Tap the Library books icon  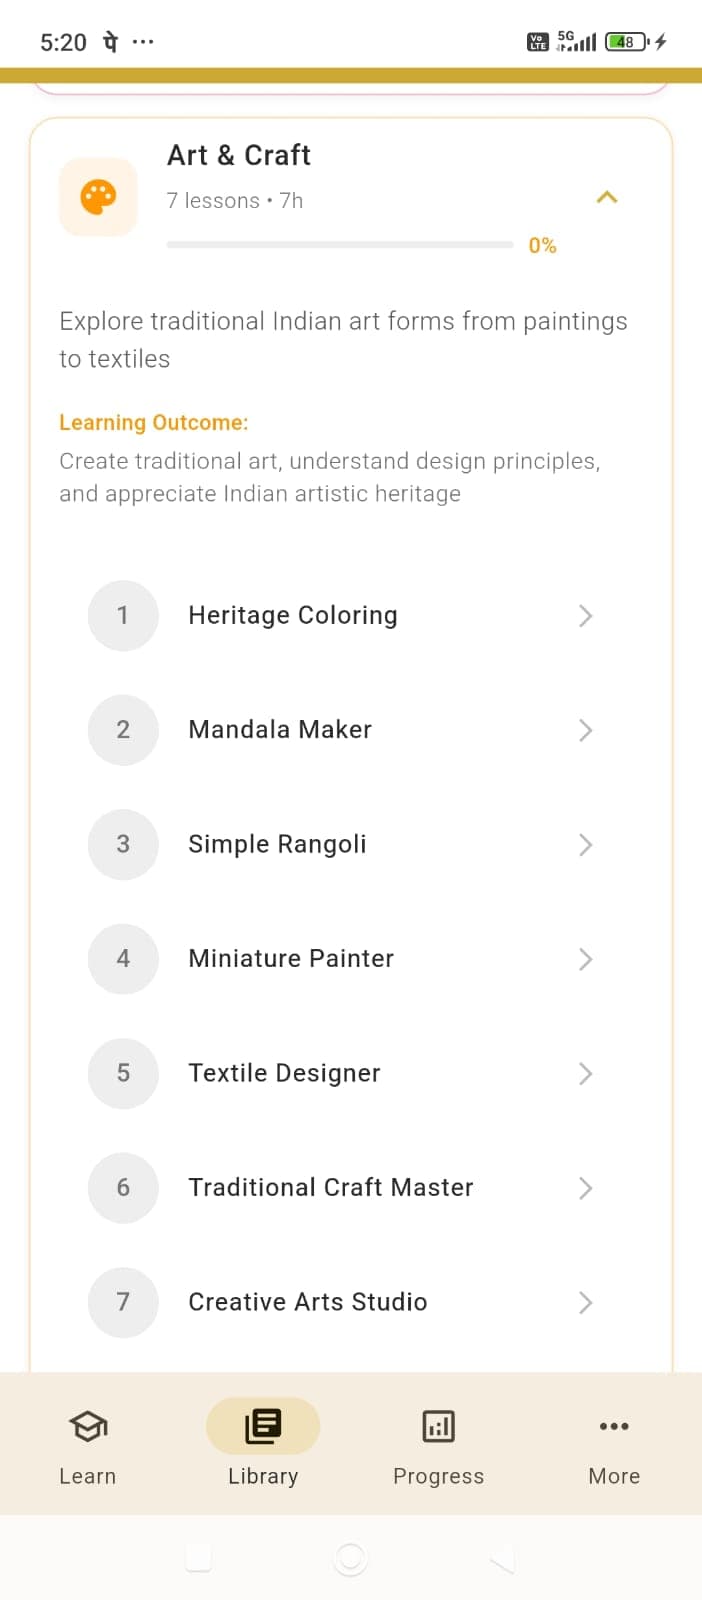[x=262, y=1426]
